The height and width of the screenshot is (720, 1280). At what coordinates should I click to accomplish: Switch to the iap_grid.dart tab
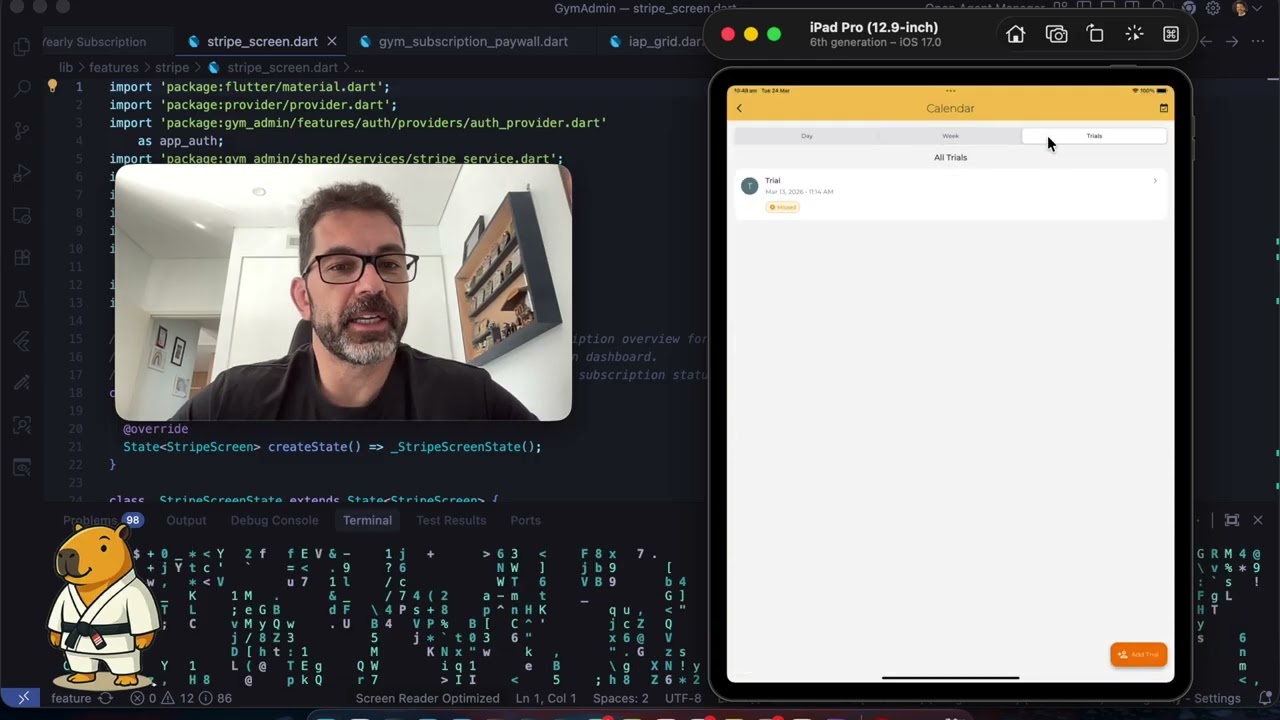tap(665, 42)
